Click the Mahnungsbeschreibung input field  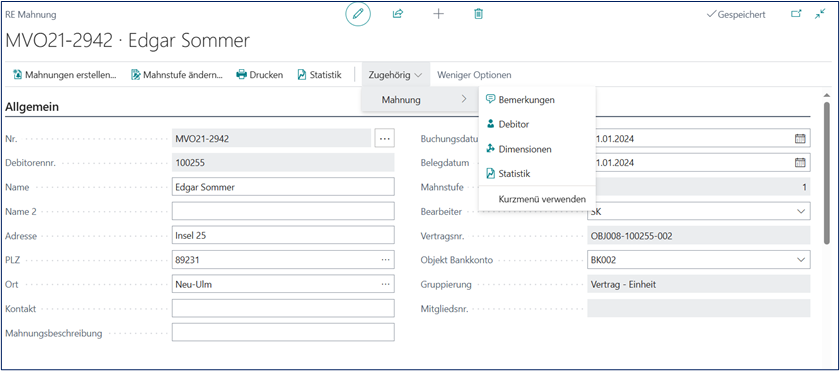(283, 332)
